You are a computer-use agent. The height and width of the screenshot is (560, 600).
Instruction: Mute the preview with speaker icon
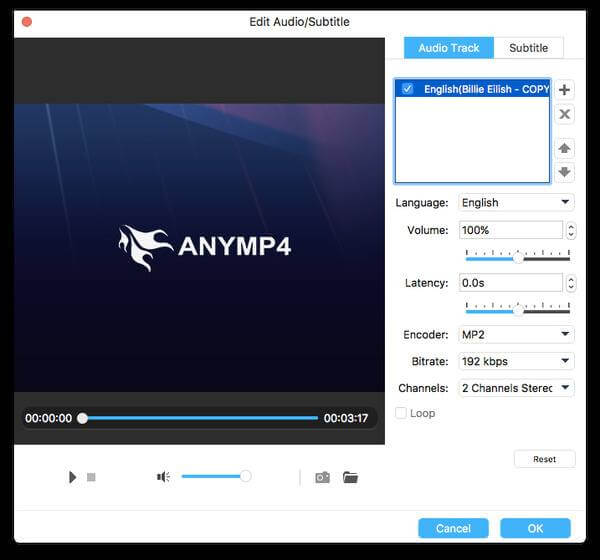163,477
